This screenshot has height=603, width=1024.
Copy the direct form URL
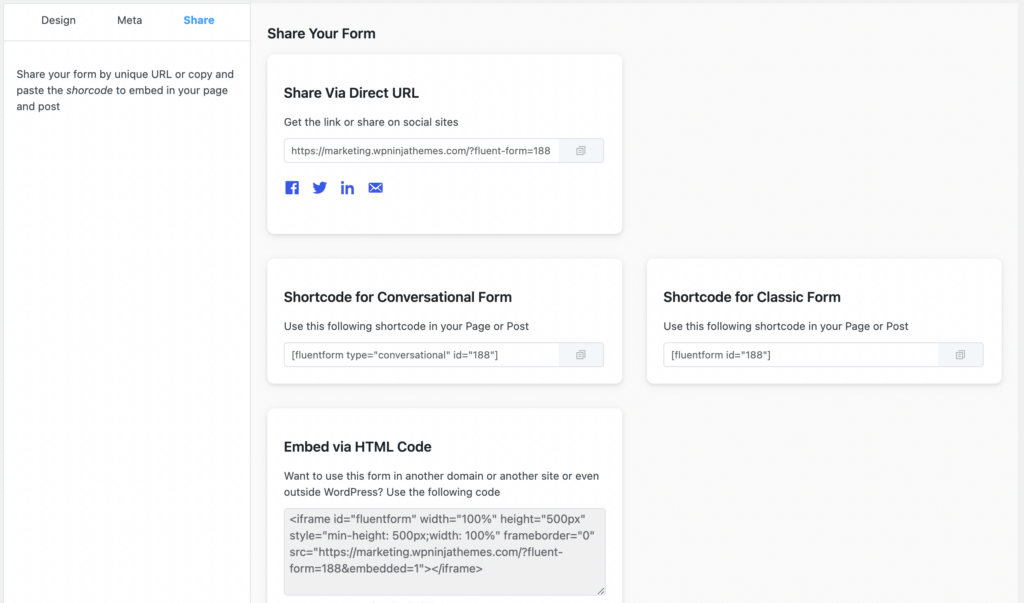[581, 151]
